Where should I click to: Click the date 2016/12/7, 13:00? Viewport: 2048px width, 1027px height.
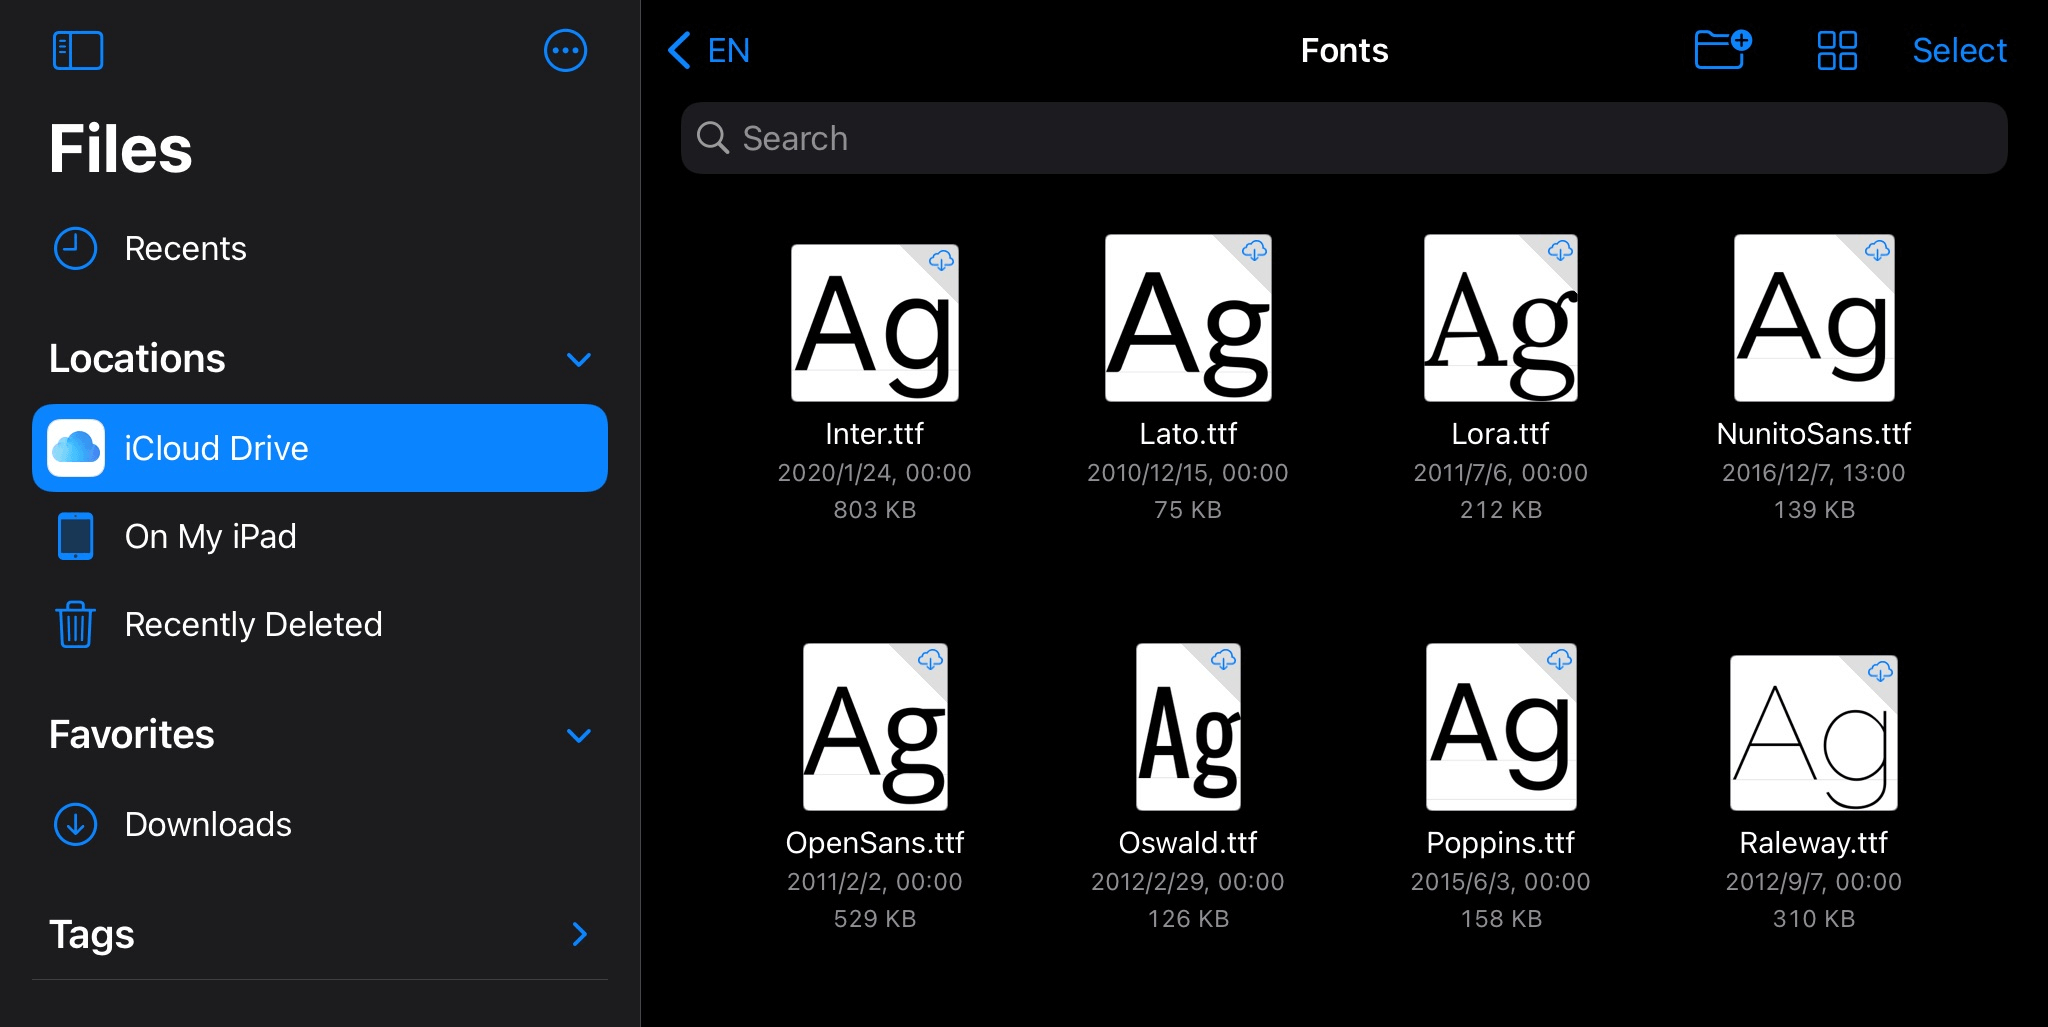(x=1814, y=473)
